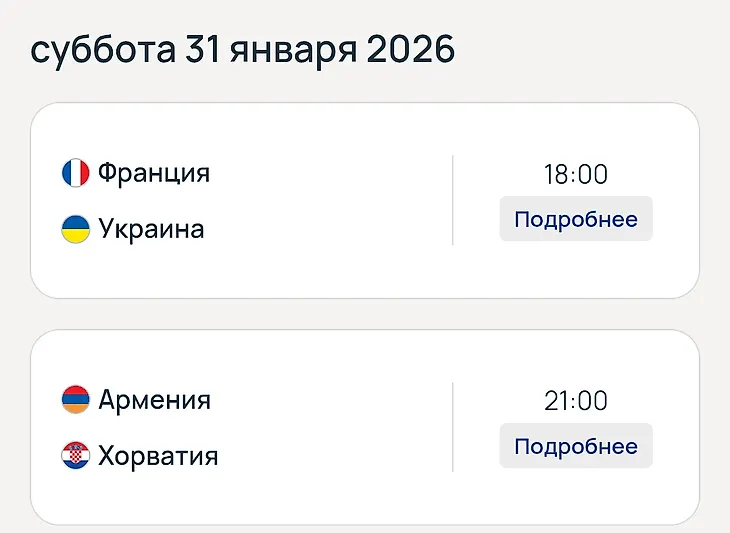The height and width of the screenshot is (533, 730).
Task: Open details for the France–Ukraine match
Action: 576,219
